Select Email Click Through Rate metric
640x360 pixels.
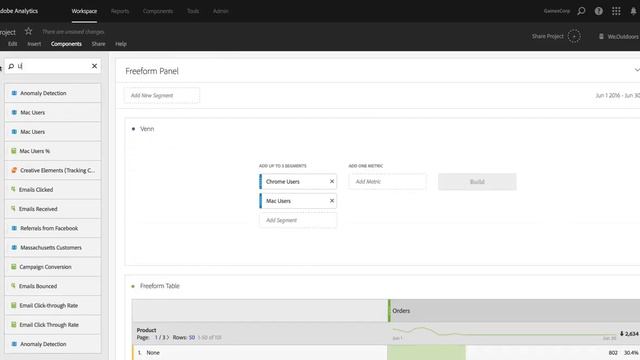tap(53, 325)
